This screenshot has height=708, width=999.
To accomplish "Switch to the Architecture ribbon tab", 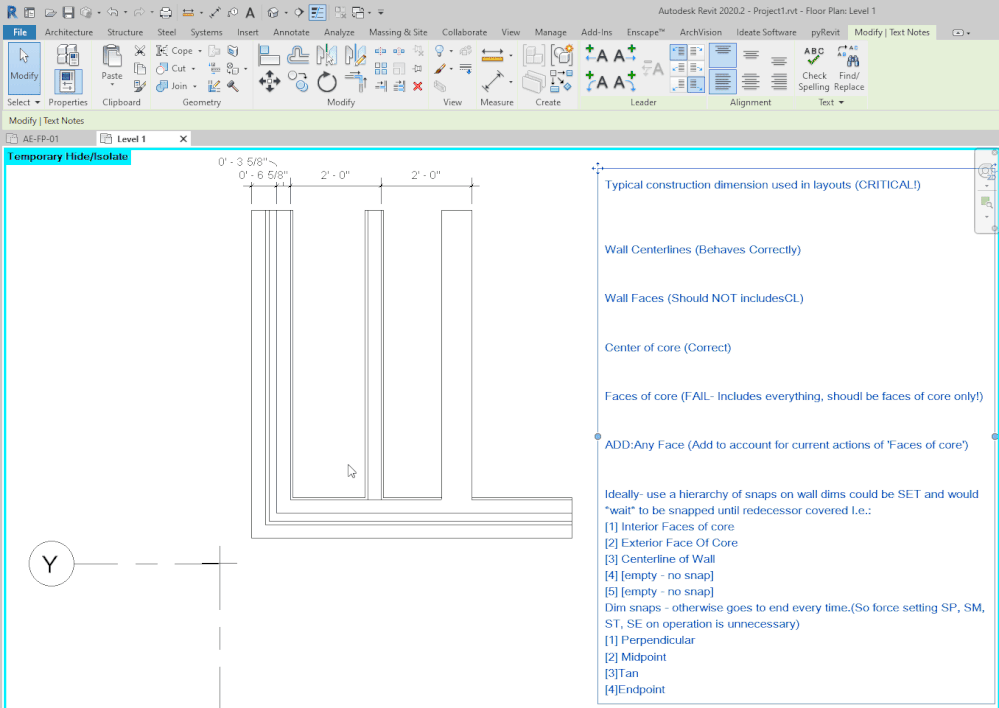I will coord(68,32).
